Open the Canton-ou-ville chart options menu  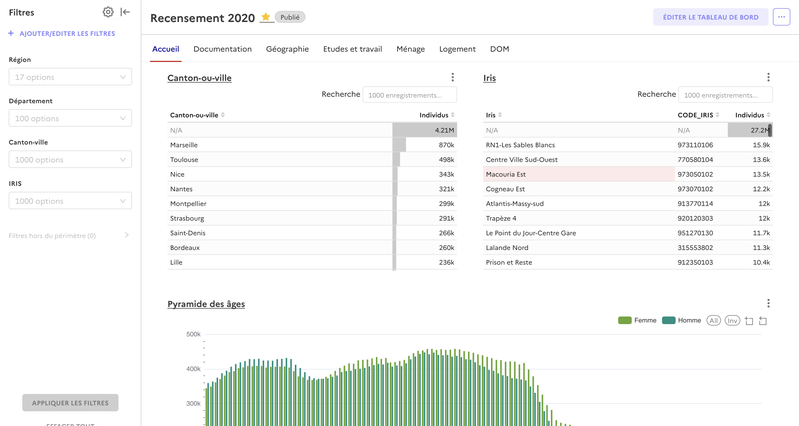pos(452,77)
